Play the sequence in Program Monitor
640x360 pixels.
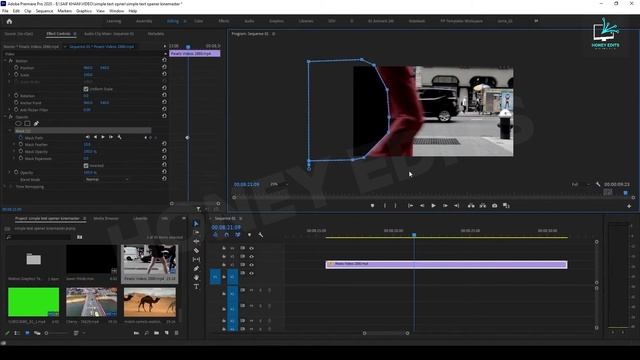point(433,206)
